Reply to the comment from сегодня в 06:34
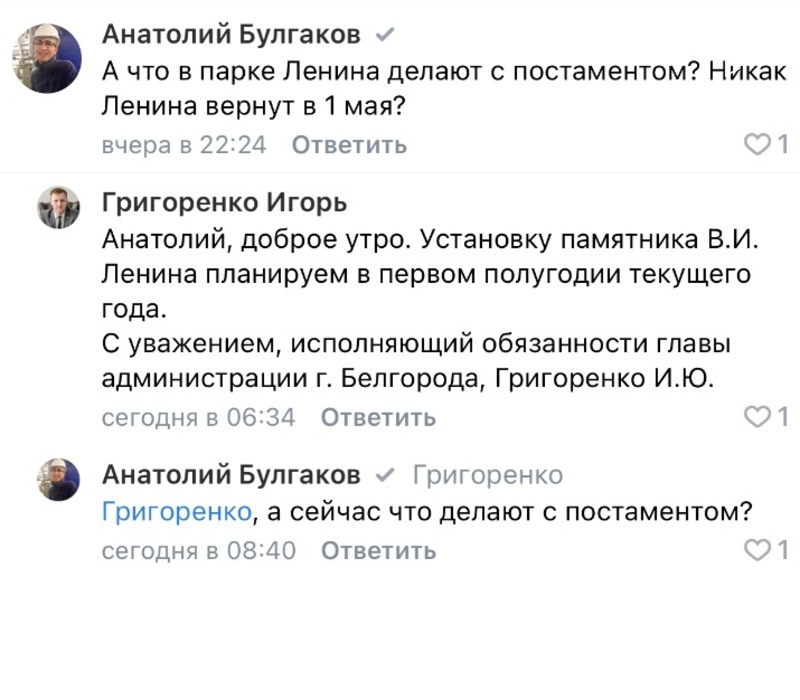Viewport: 800px width, 700px height. click(378, 417)
